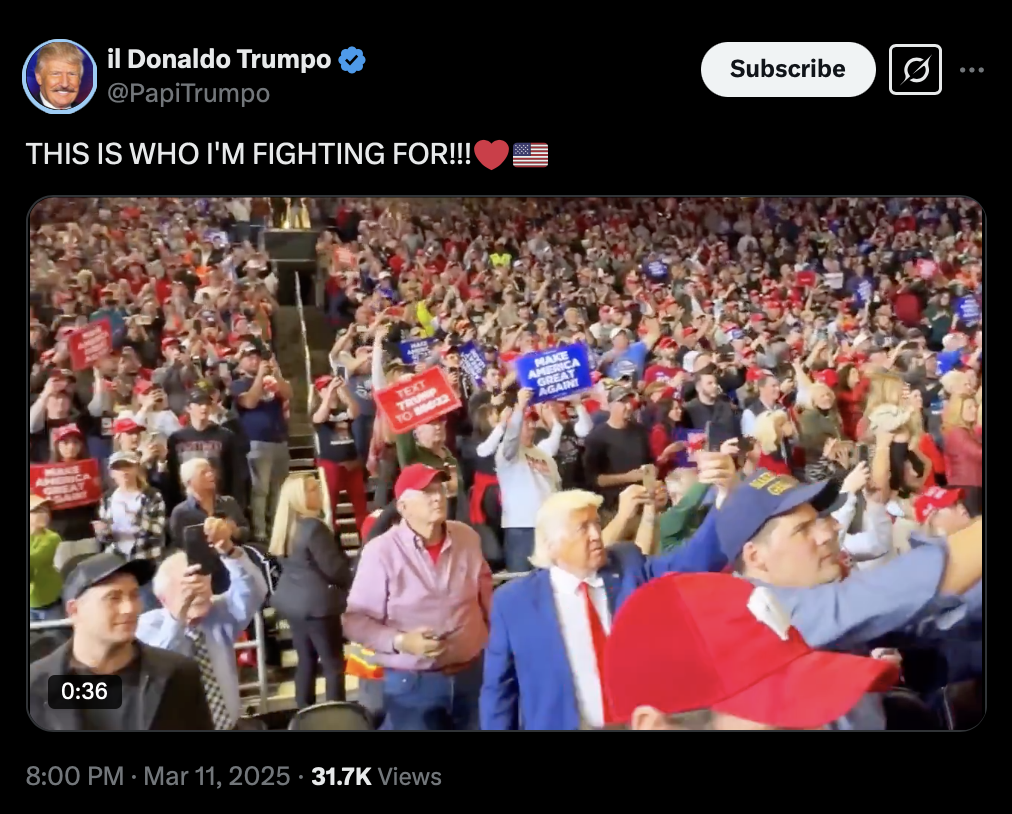Open the Grok slashed-circle icon
Viewport: 1012px width, 814px height.
pos(915,69)
